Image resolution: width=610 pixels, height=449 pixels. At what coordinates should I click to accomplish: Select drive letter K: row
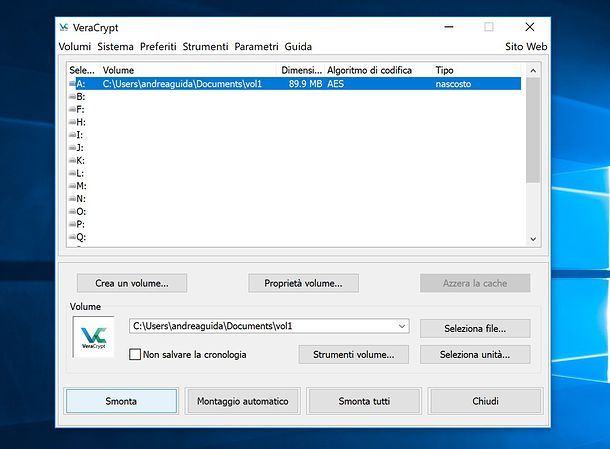(294, 160)
